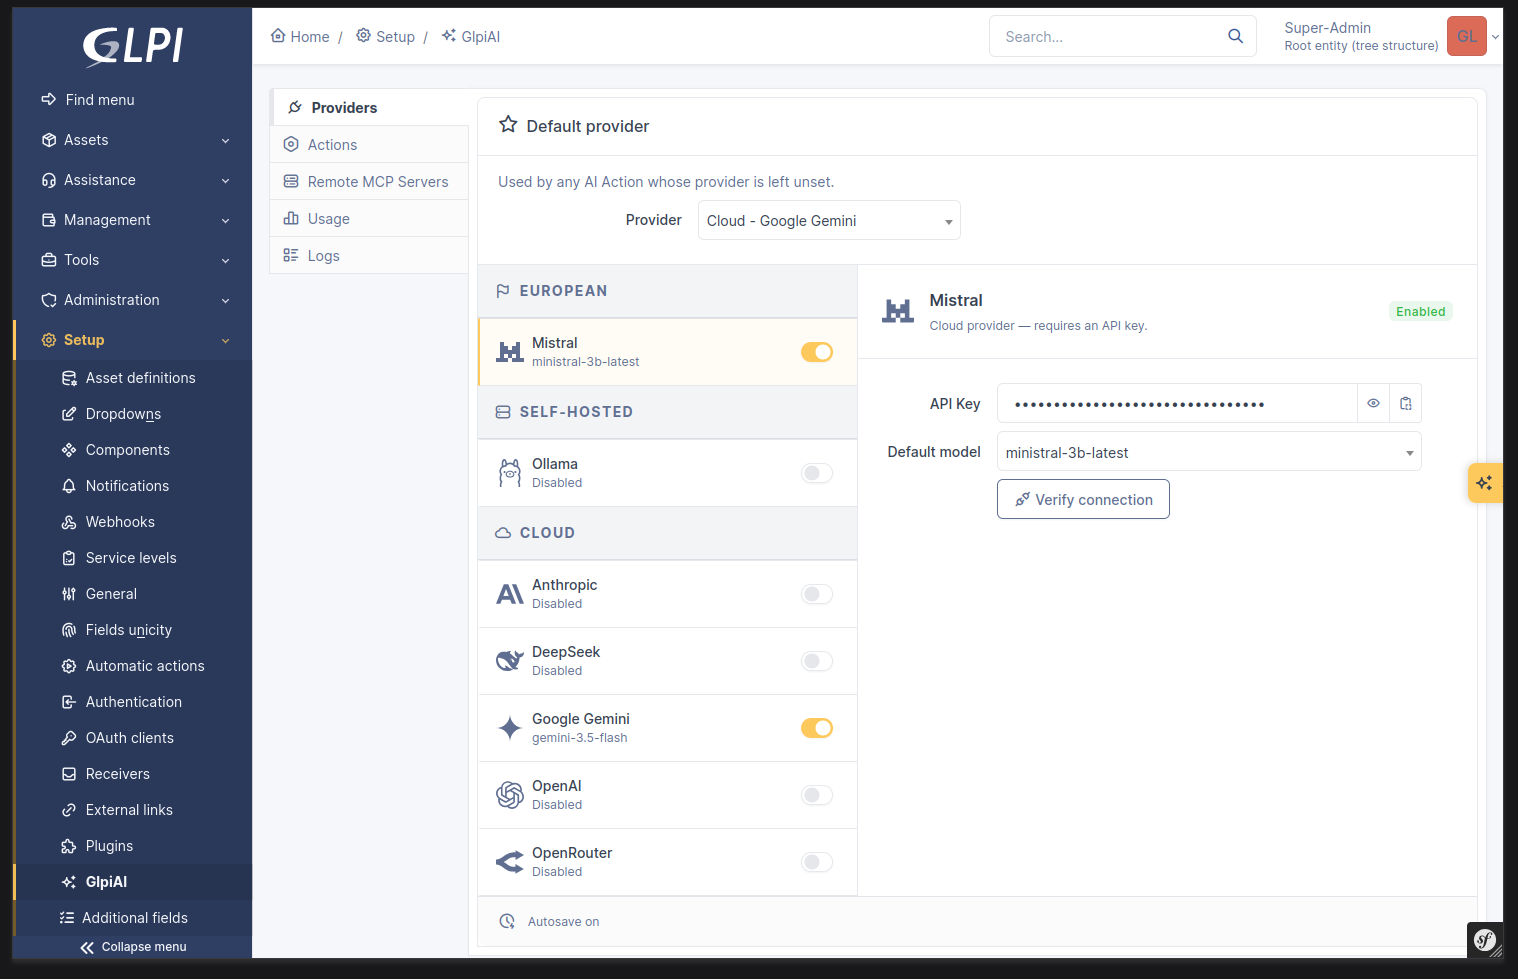Viewport: 1518px width, 979px height.
Task: Expand the Management menu
Action: pos(134,220)
